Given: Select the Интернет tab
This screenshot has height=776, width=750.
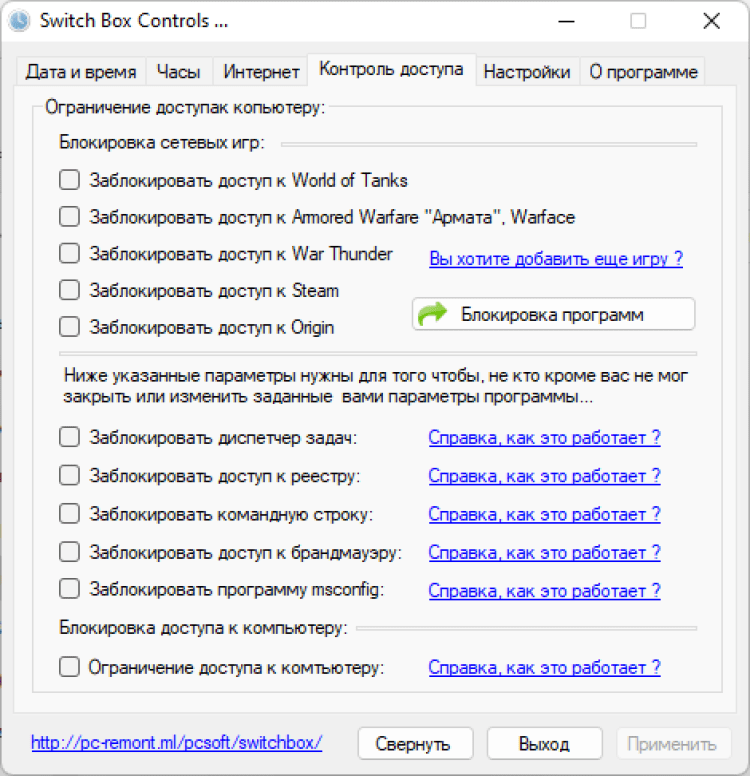Looking at the screenshot, I should (x=261, y=72).
